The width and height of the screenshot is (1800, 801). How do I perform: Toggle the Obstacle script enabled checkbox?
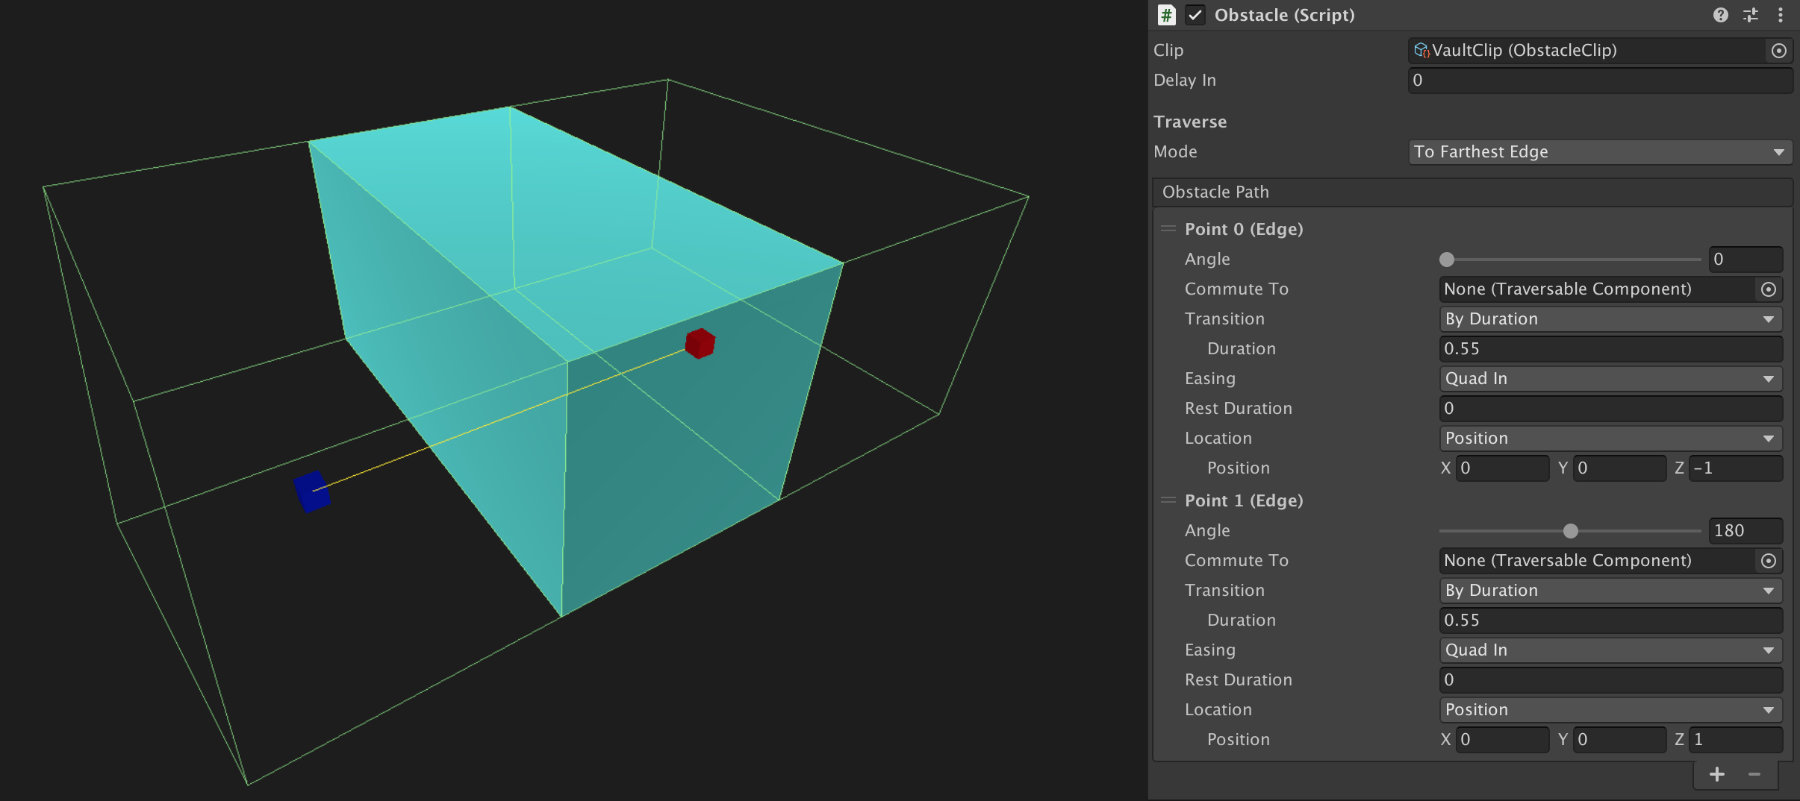(x=1195, y=15)
